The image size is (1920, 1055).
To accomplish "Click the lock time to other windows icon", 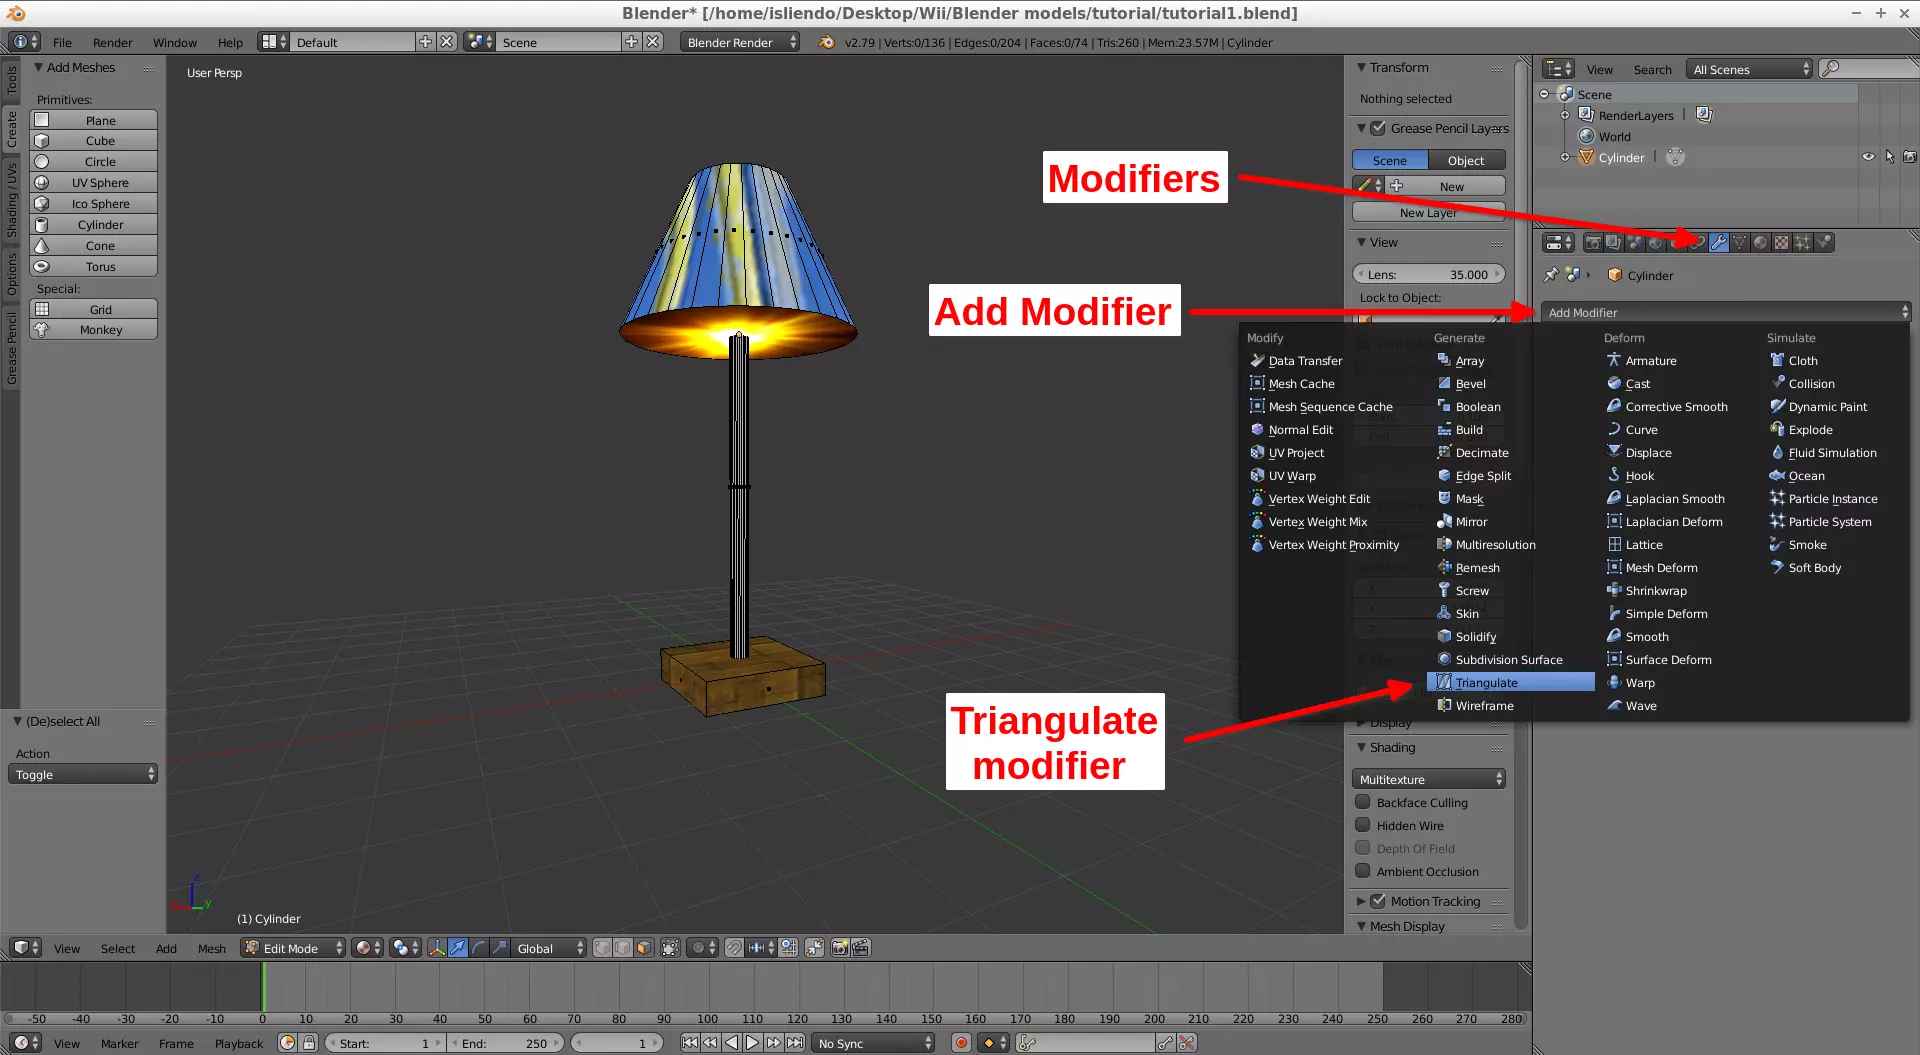I will pyautogui.click(x=308, y=1043).
